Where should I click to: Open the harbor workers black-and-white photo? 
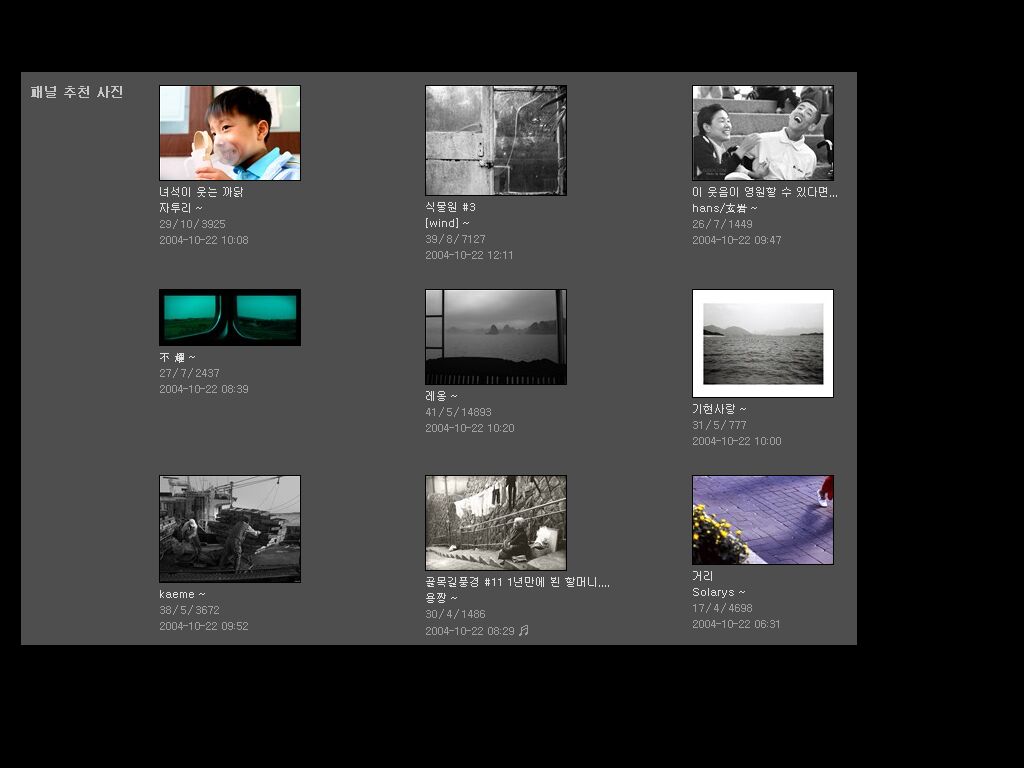229,528
